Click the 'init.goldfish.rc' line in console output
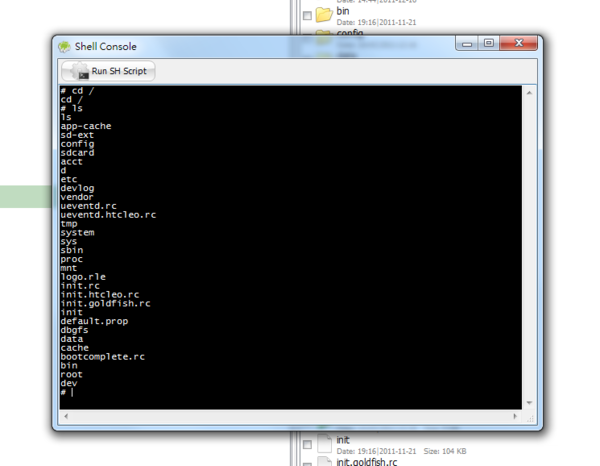Viewport: 600px width, 466px height. coord(105,303)
